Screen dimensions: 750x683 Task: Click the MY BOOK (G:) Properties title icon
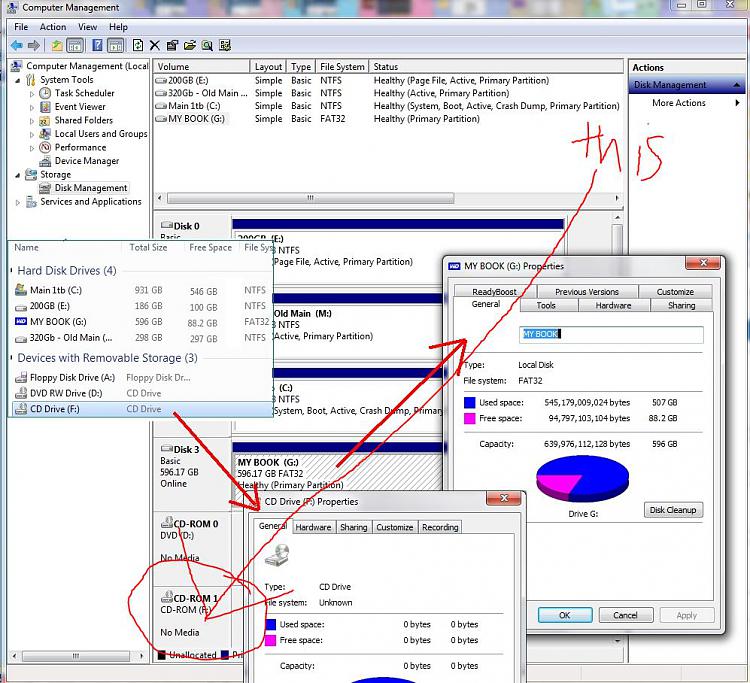tap(453, 266)
